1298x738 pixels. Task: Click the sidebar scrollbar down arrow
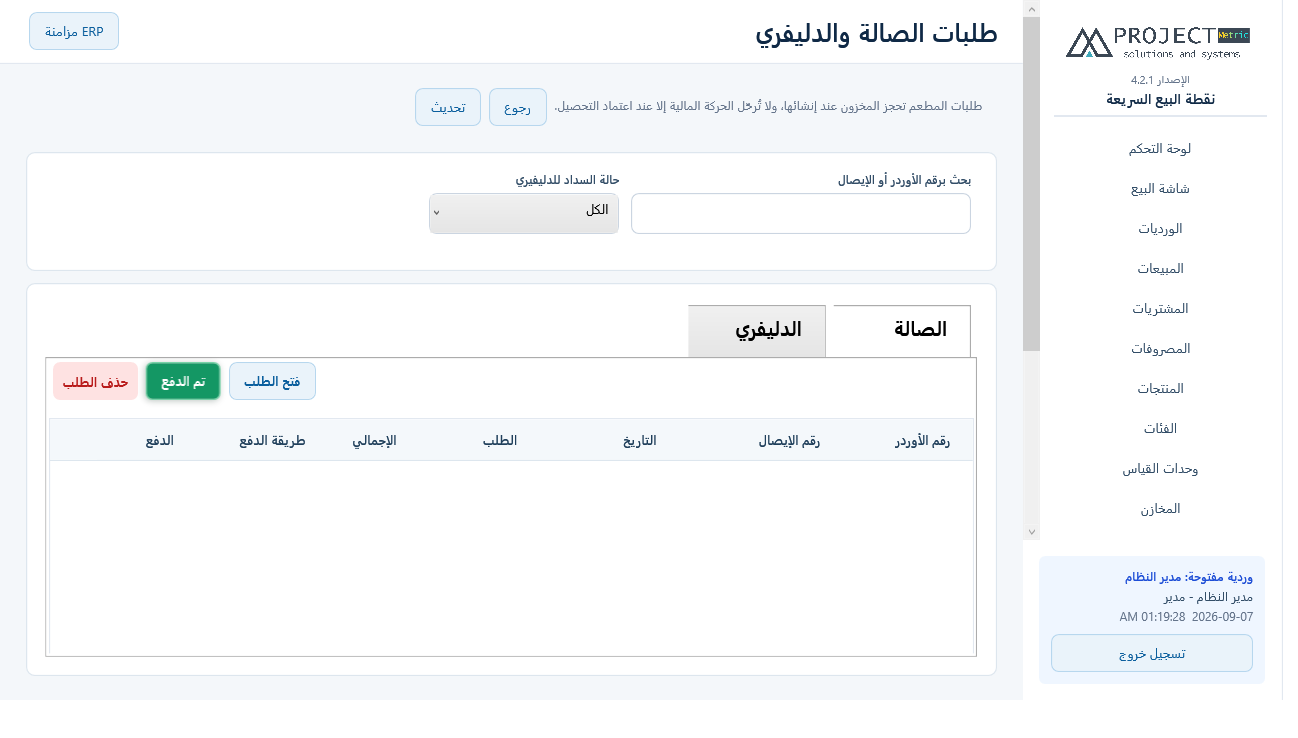point(1031,532)
